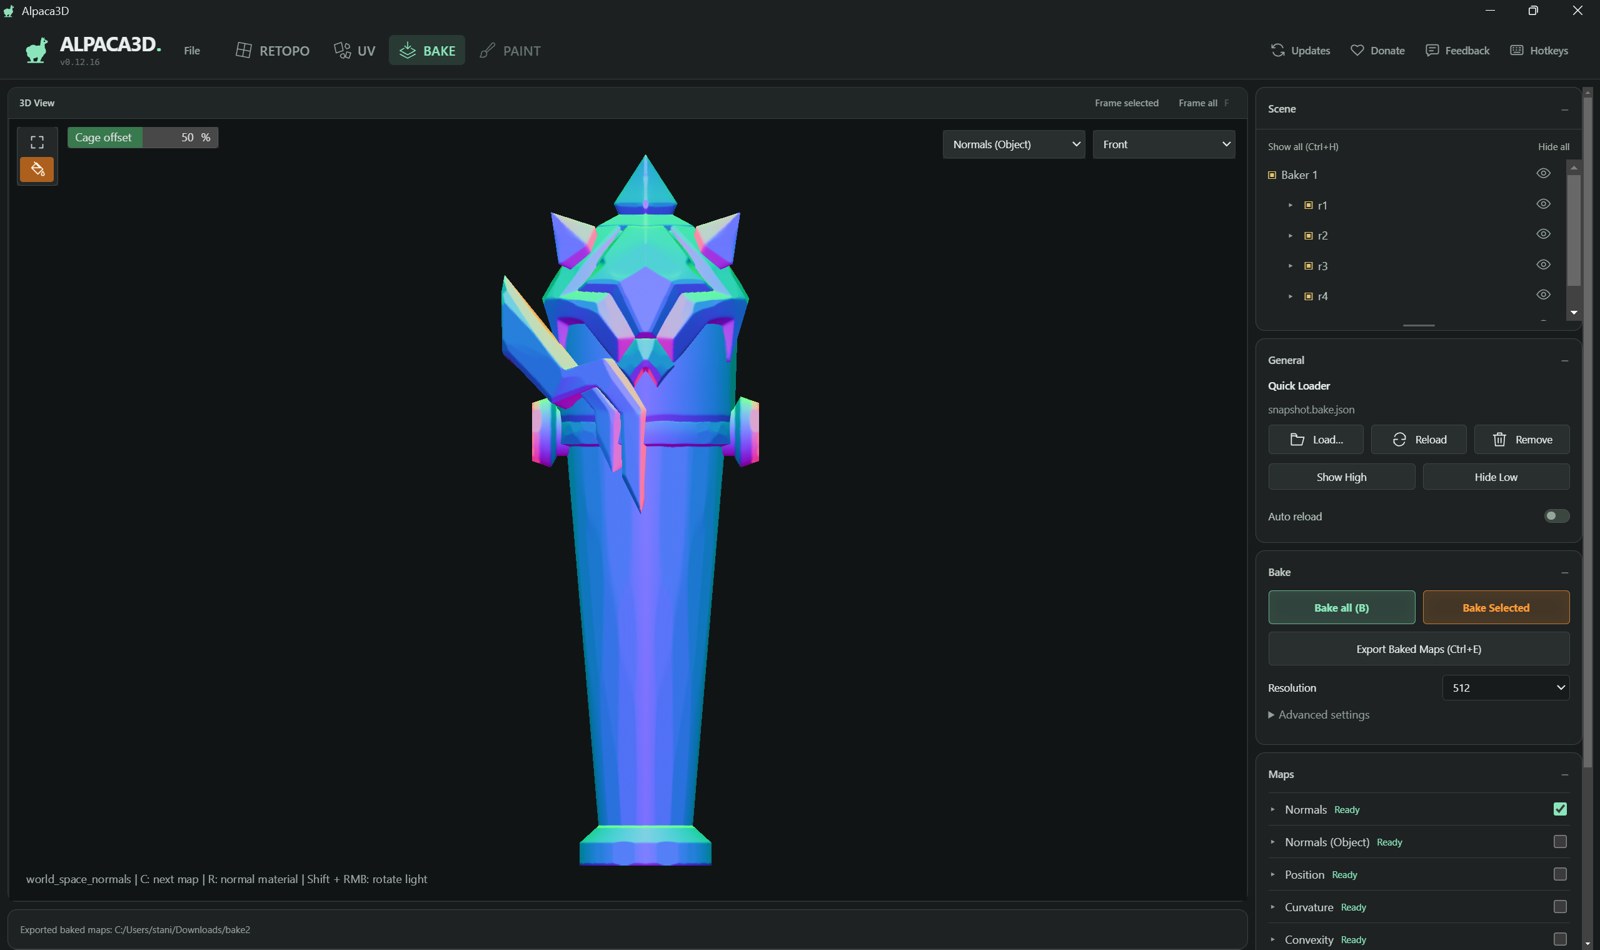This screenshot has width=1600, height=950.
Task: Click the Hotkeys keyboard icon
Action: click(x=1517, y=50)
